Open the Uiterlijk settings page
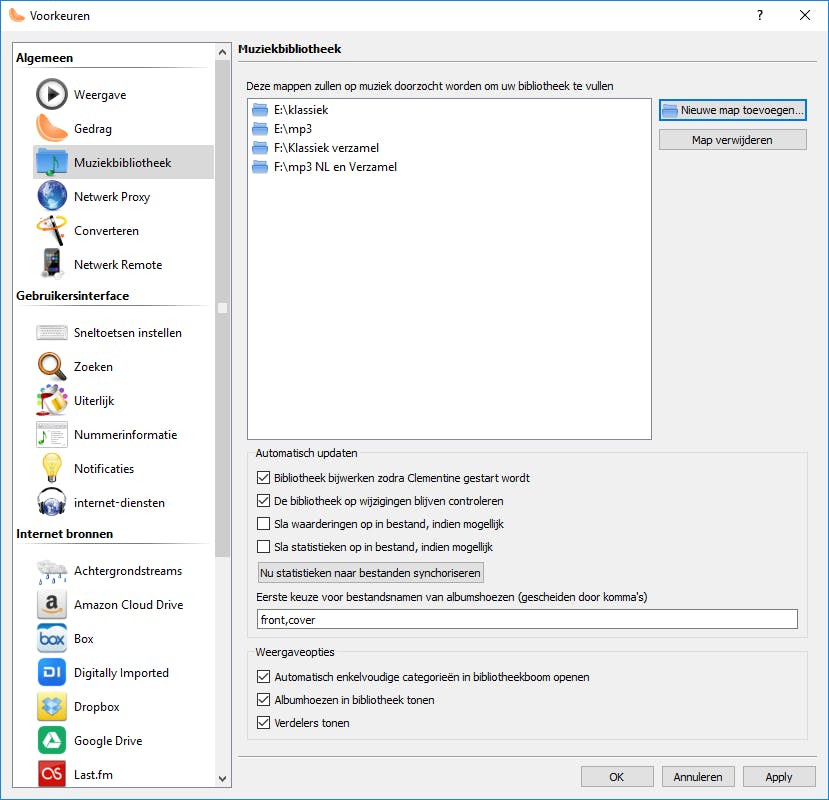 [x=124, y=400]
